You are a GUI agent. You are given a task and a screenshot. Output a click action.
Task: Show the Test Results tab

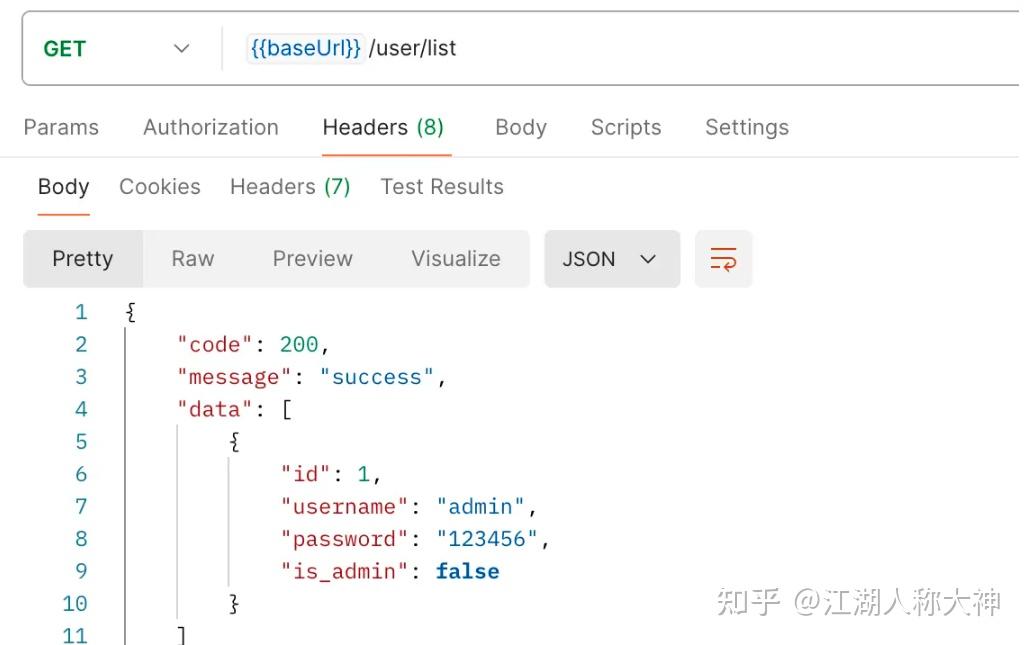click(442, 187)
